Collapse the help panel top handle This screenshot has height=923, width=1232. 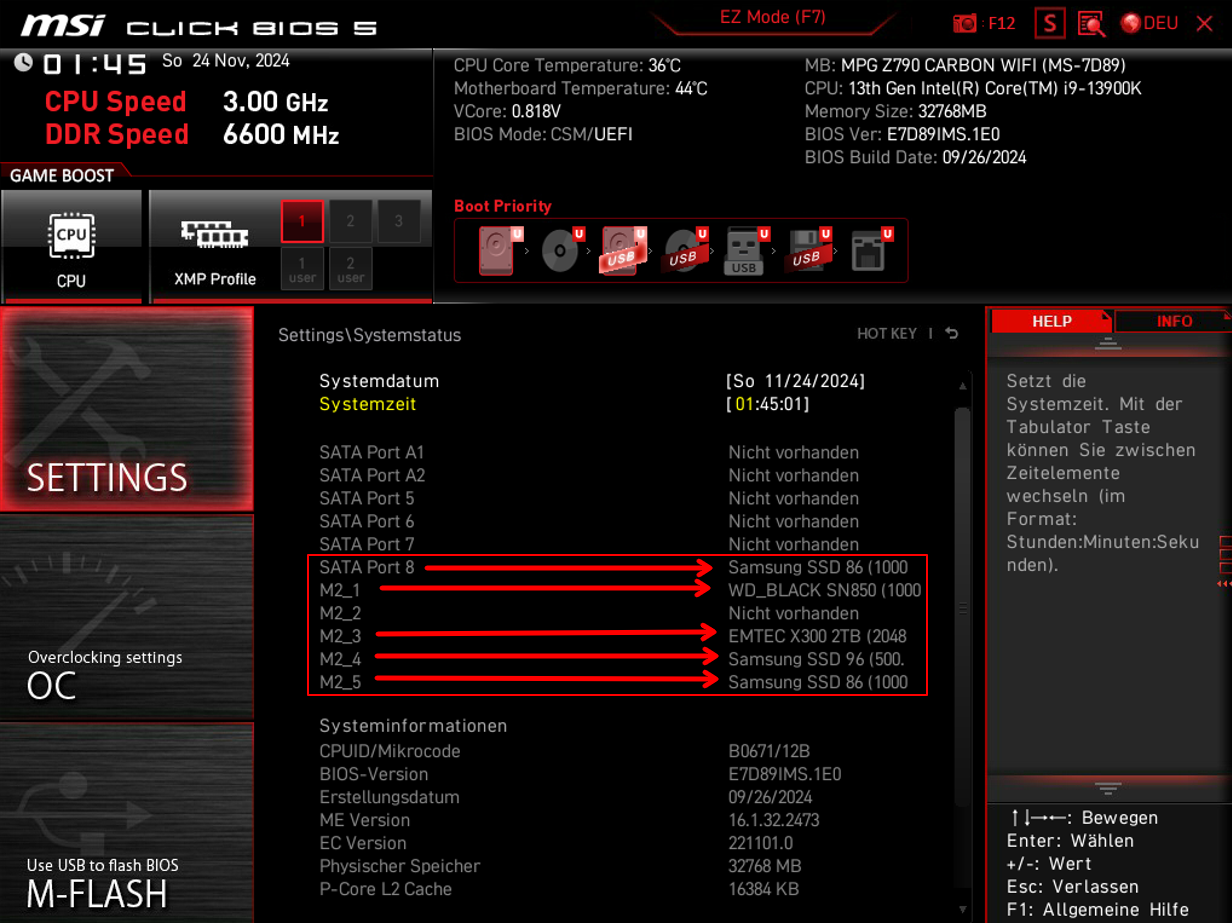point(1107,345)
